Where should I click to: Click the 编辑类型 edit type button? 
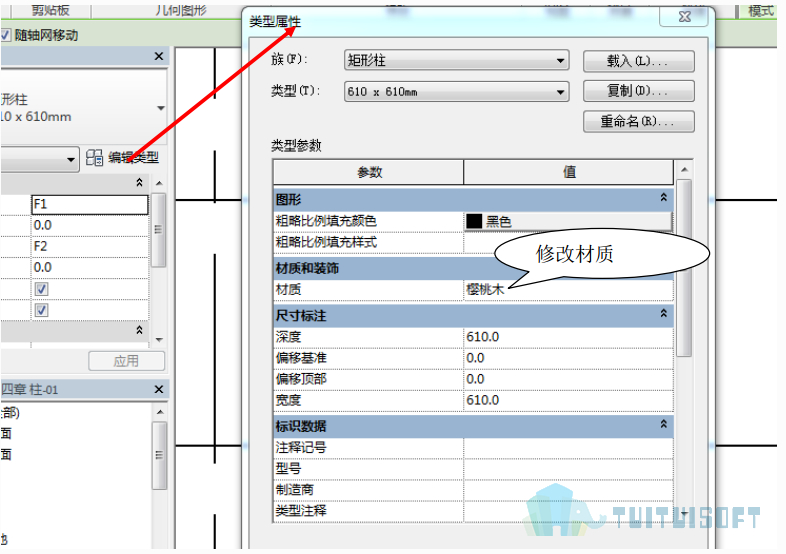coord(122,157)
